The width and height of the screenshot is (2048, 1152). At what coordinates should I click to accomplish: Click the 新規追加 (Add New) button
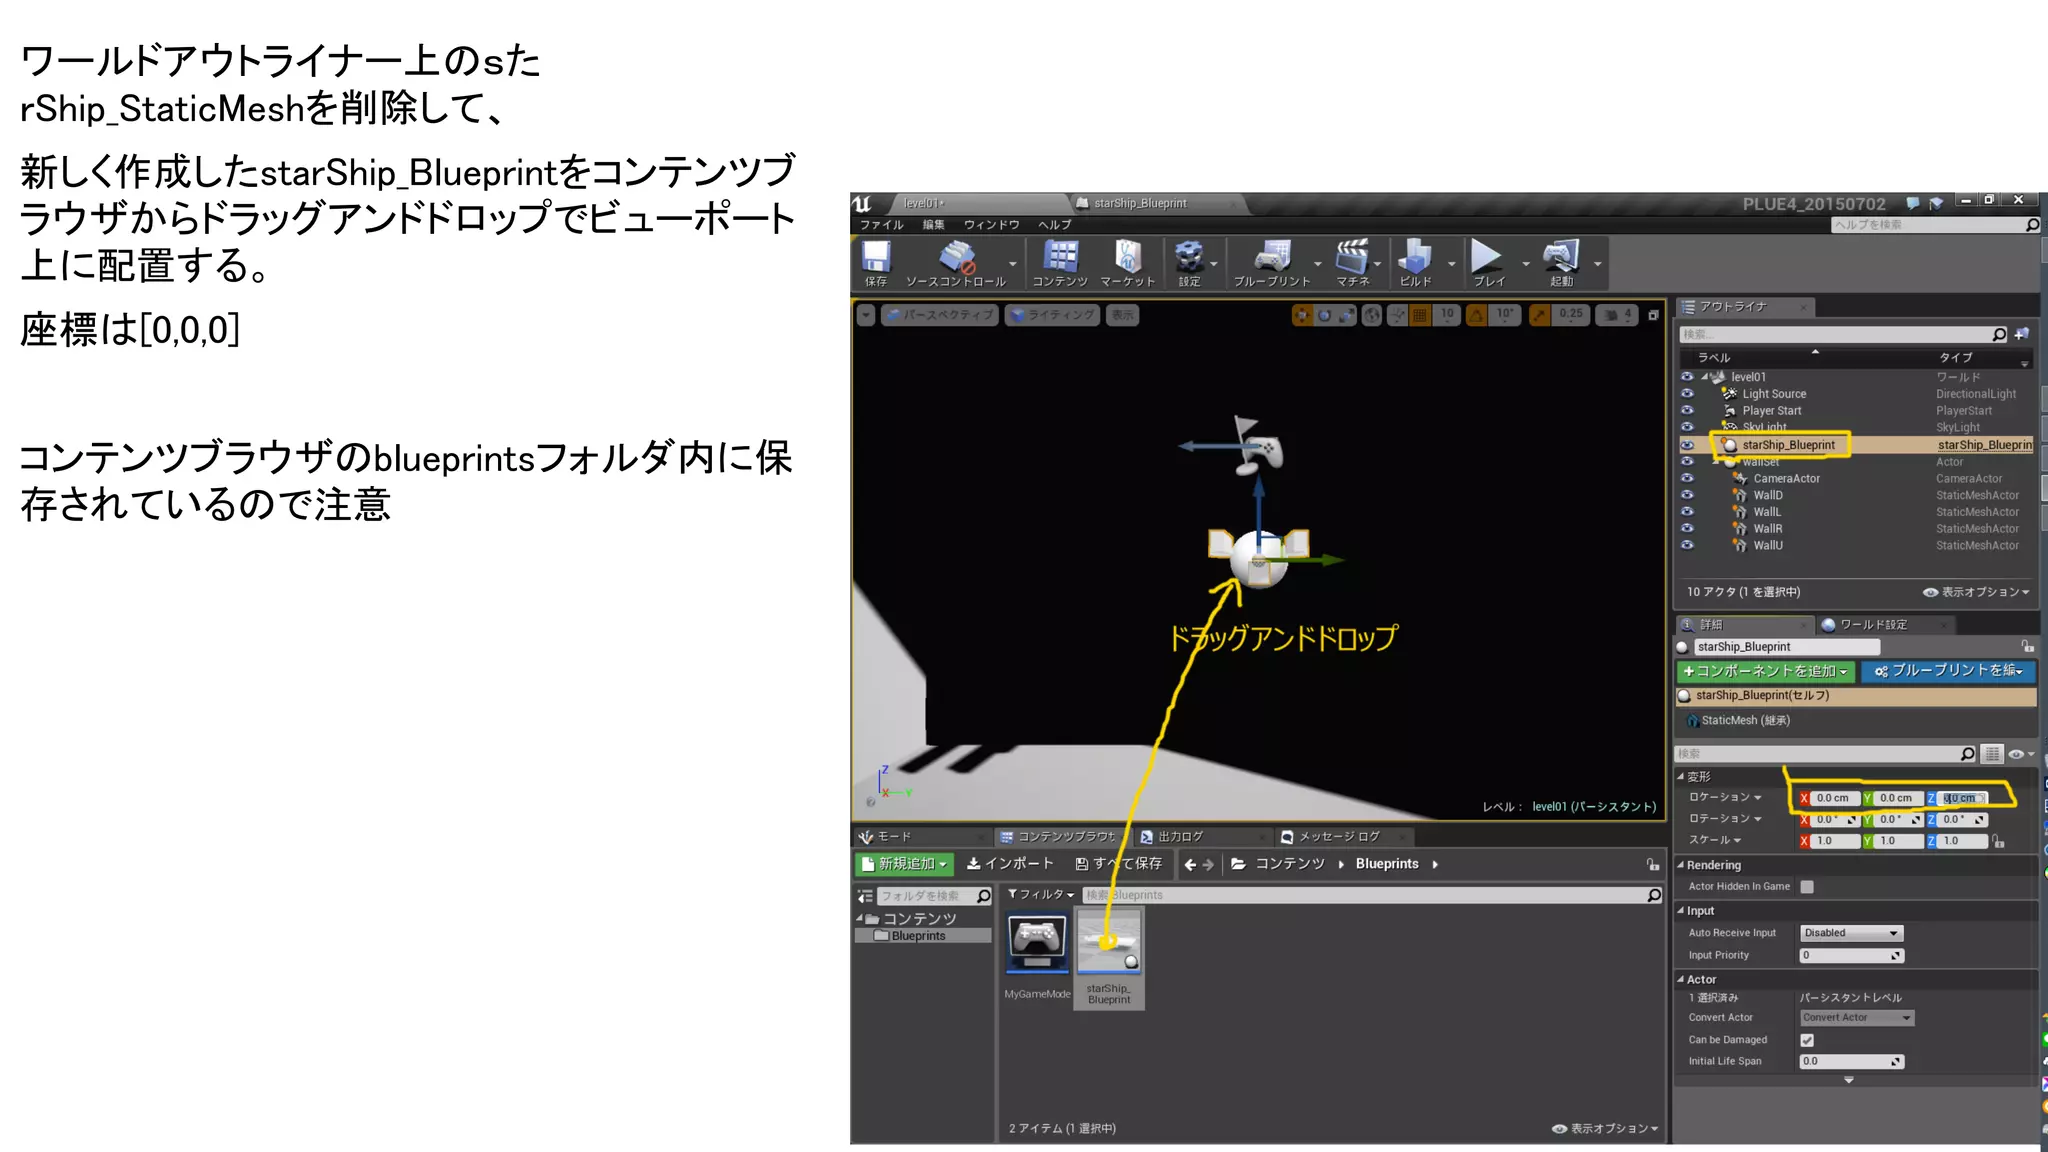click(904, 864)
